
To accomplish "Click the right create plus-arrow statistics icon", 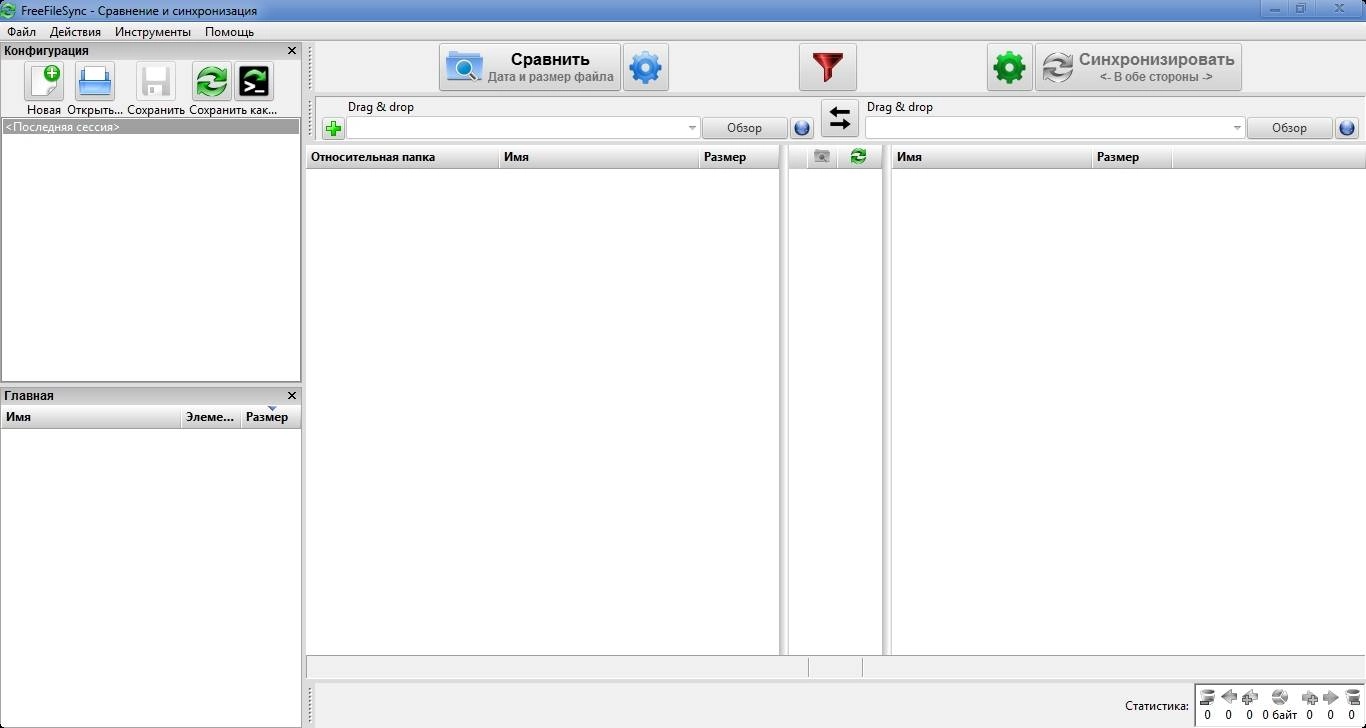I will coord(1310,697).
